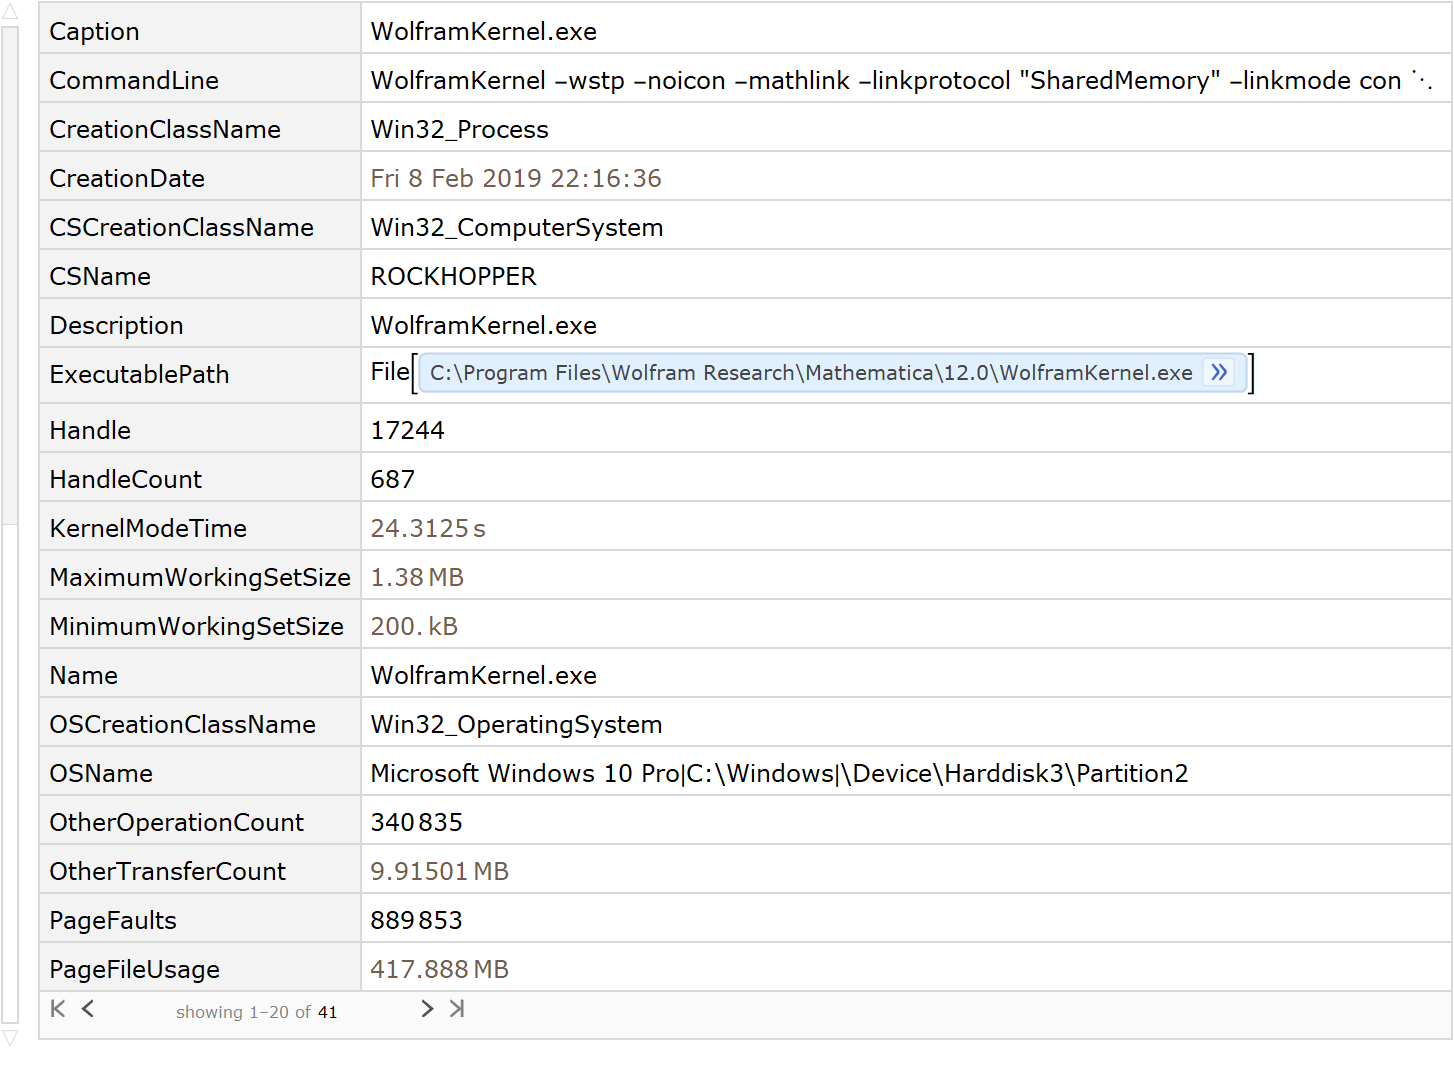Select the CSName value ROCKHOPPER
Image resolution: width=1454 pixels, height=1082 pixels.
(453, 277)
